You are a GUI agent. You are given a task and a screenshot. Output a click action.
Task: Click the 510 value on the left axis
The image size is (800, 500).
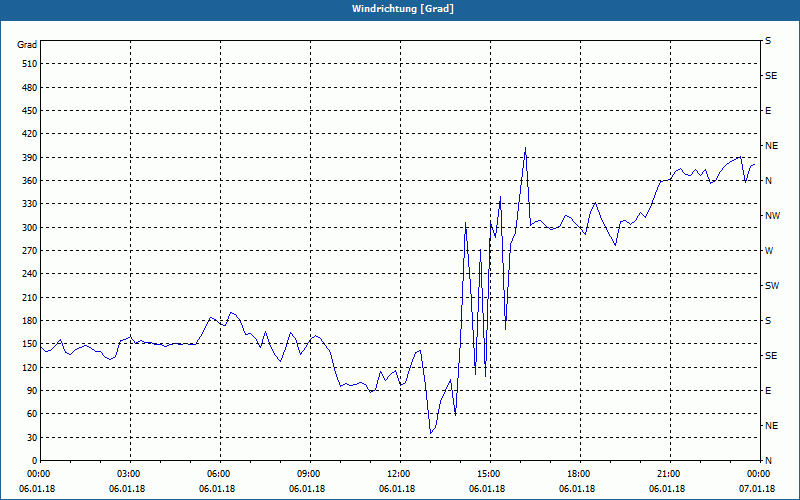click(30, 64)
